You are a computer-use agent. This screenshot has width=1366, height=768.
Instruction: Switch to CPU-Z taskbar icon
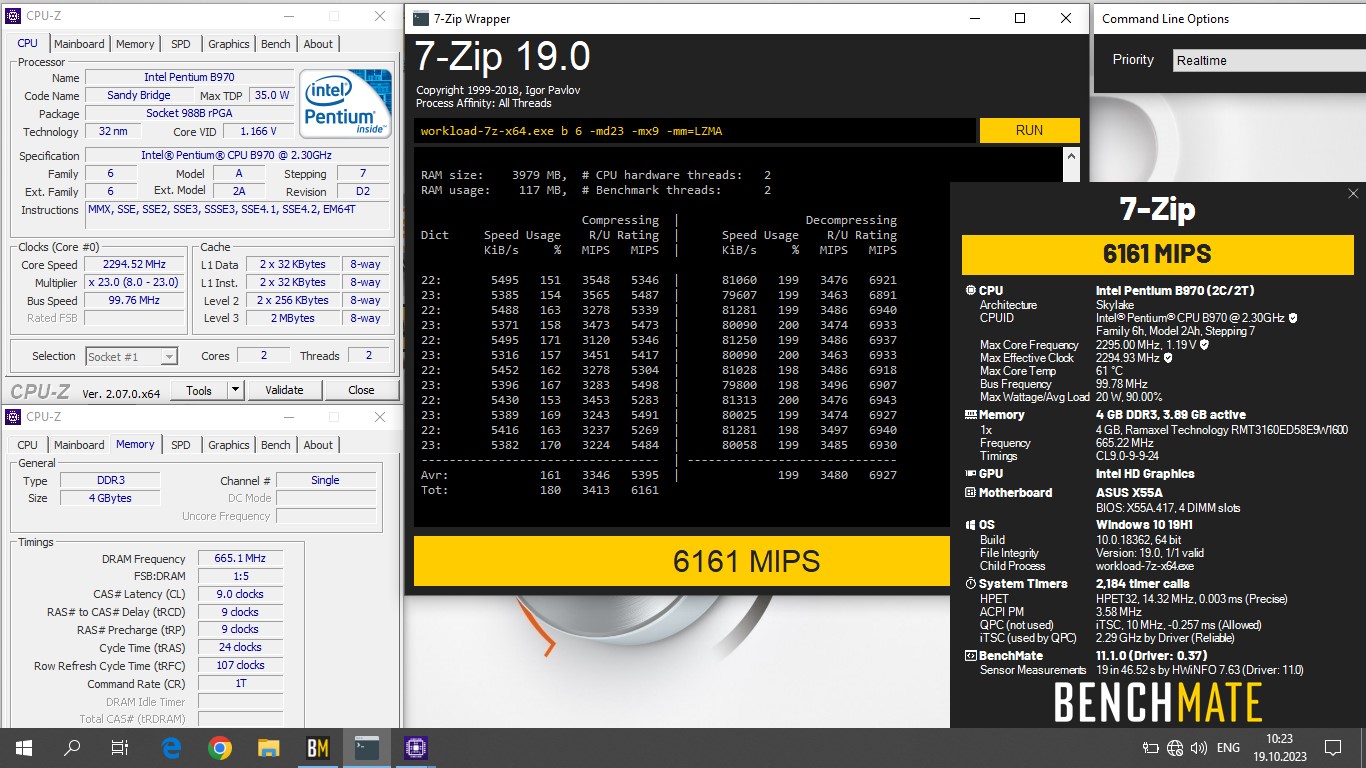tap(416, 747)
